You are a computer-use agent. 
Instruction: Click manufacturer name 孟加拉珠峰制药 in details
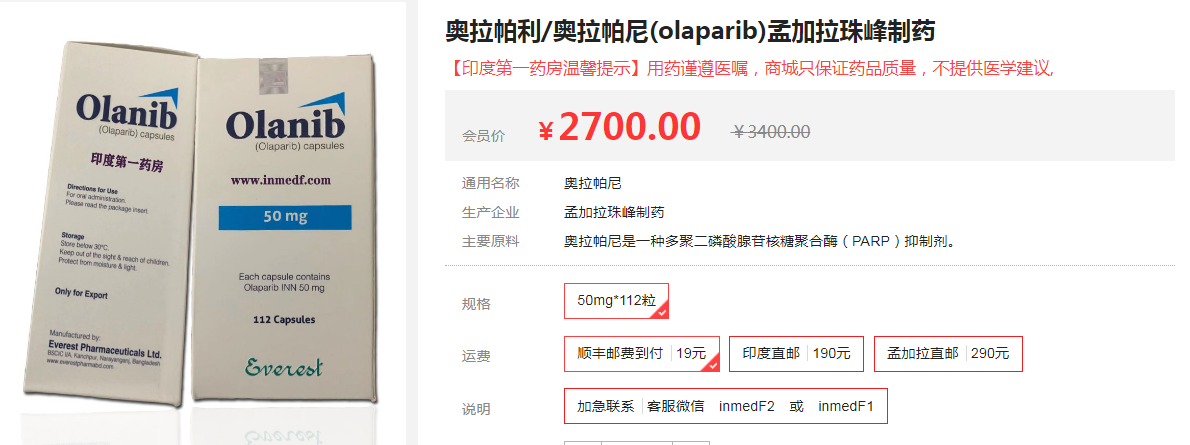point(614,212)
